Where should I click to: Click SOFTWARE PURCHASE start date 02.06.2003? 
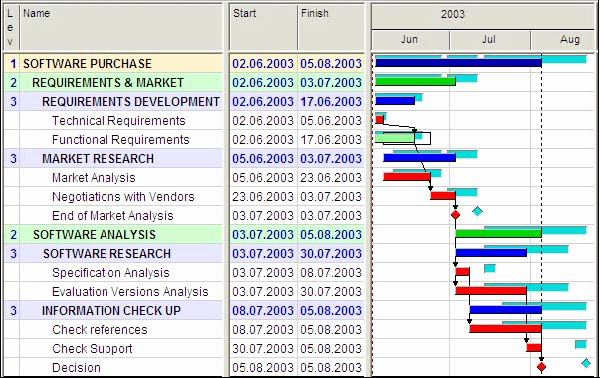[263, 64]
